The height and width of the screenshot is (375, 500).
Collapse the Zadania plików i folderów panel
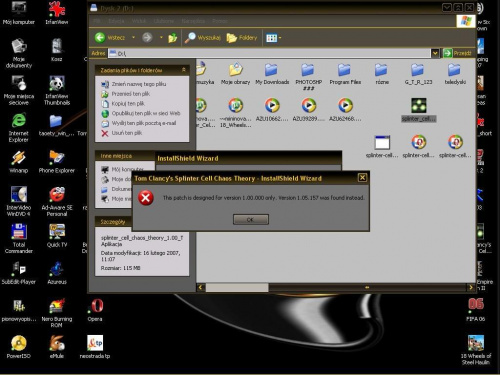click(183, 70)
